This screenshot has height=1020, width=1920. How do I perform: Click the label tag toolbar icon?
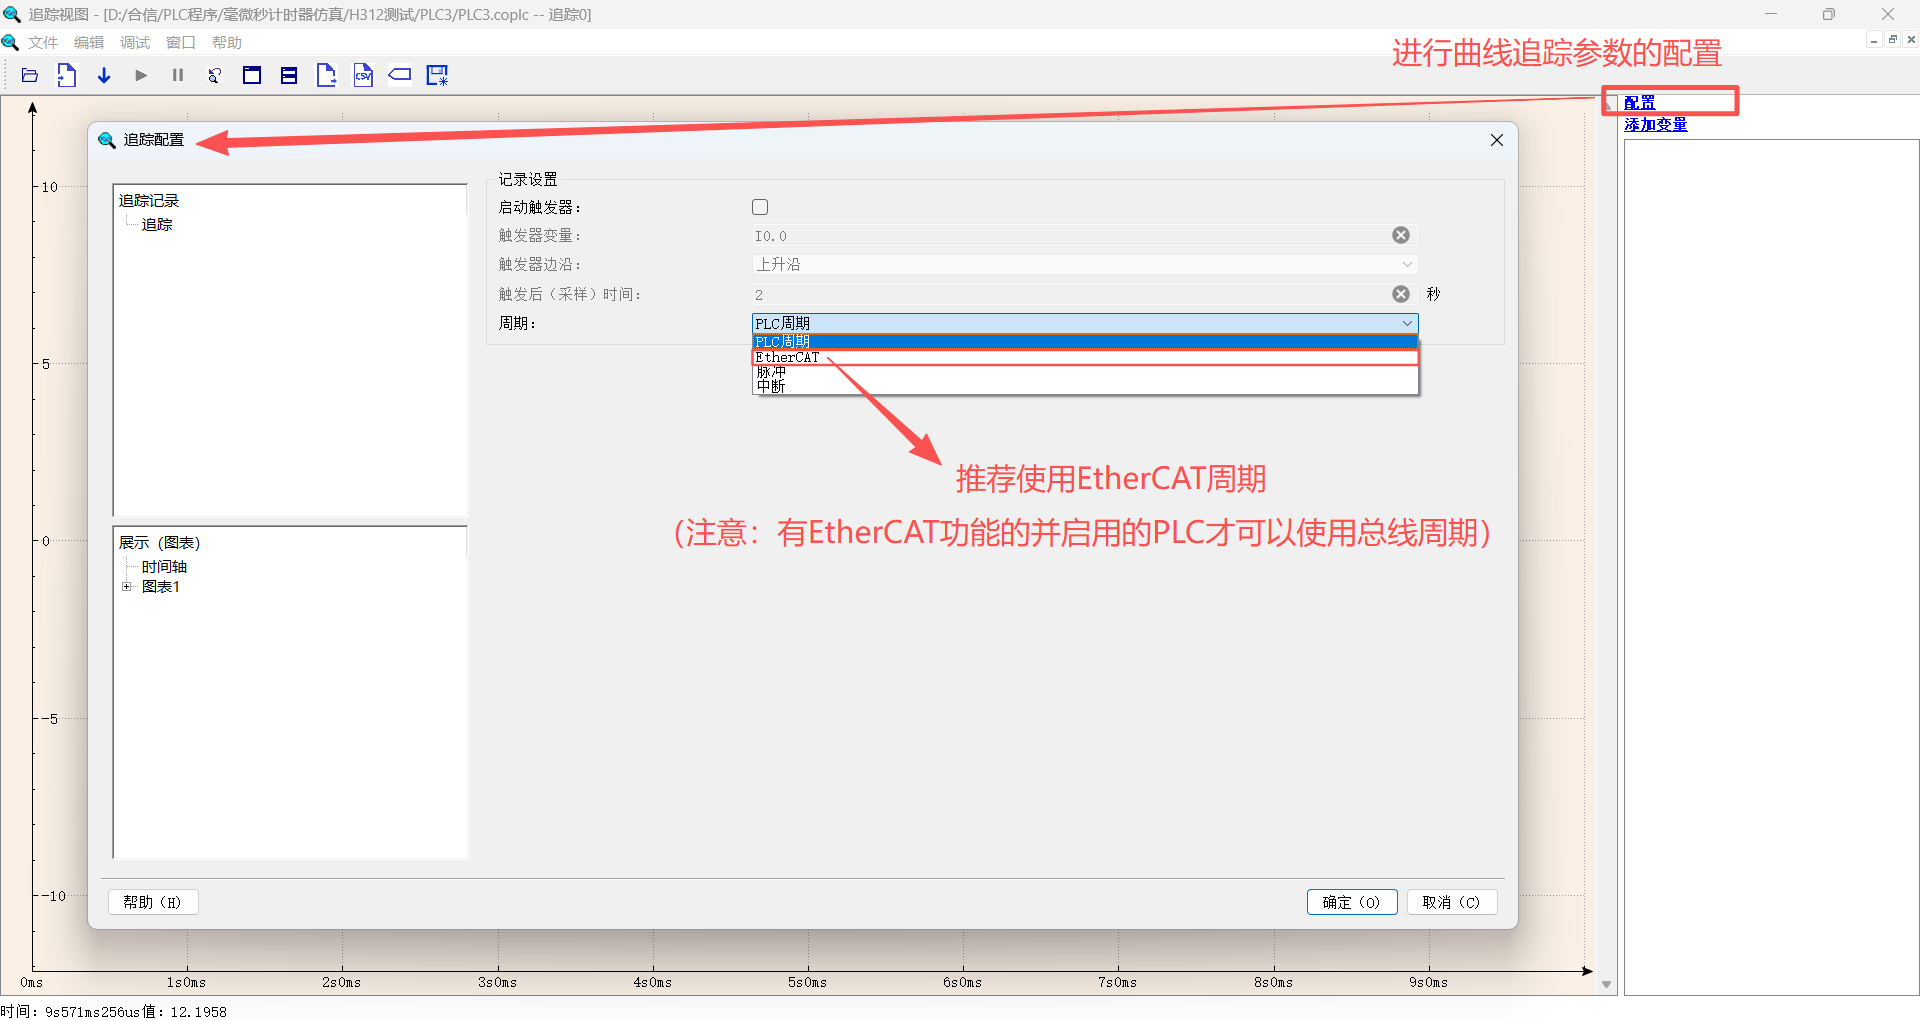pos(400,75)
